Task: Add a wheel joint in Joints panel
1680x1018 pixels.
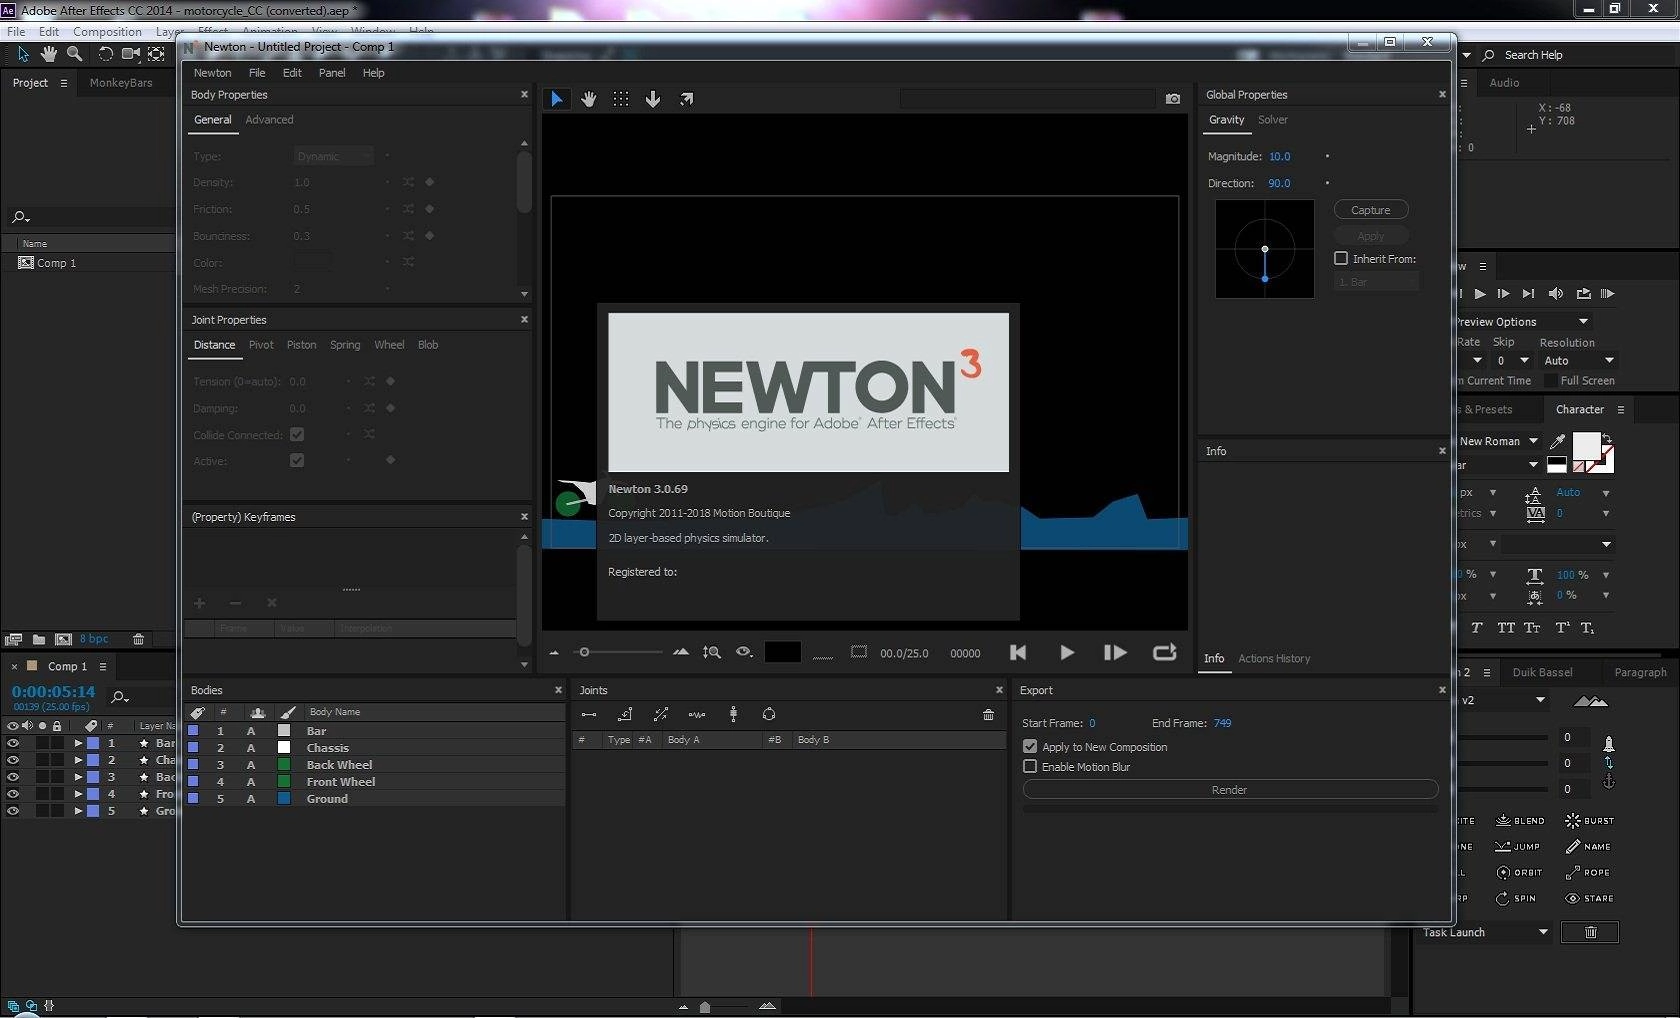Action: click(733, 714)
